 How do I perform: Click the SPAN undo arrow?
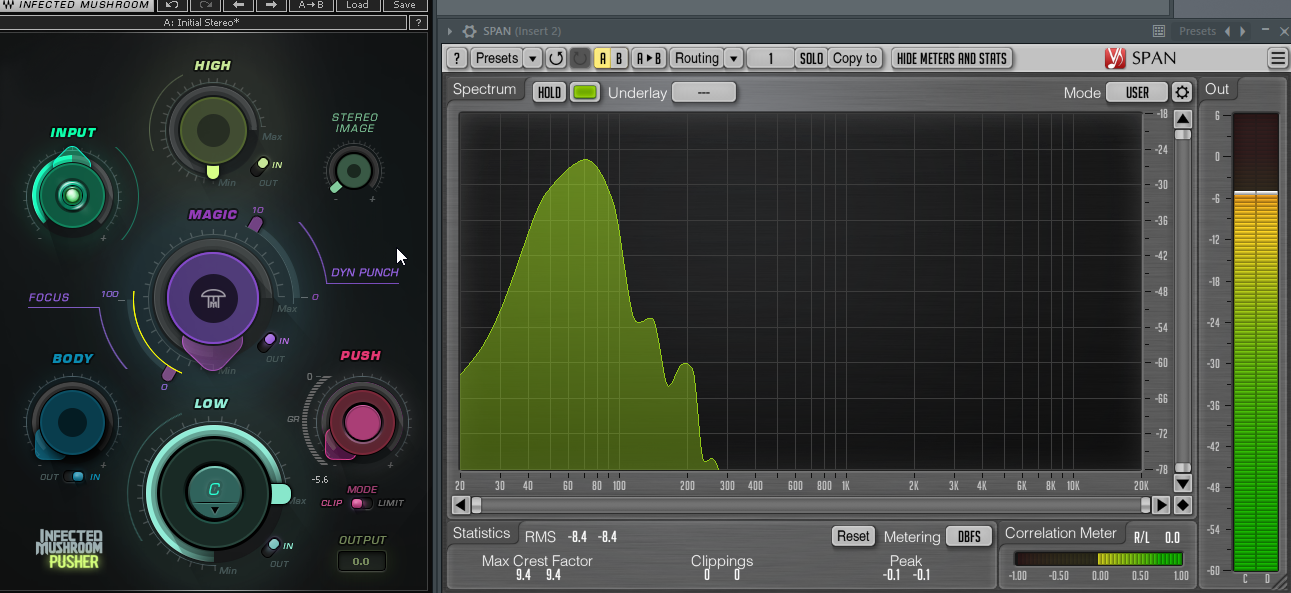(x=556, y=58)
